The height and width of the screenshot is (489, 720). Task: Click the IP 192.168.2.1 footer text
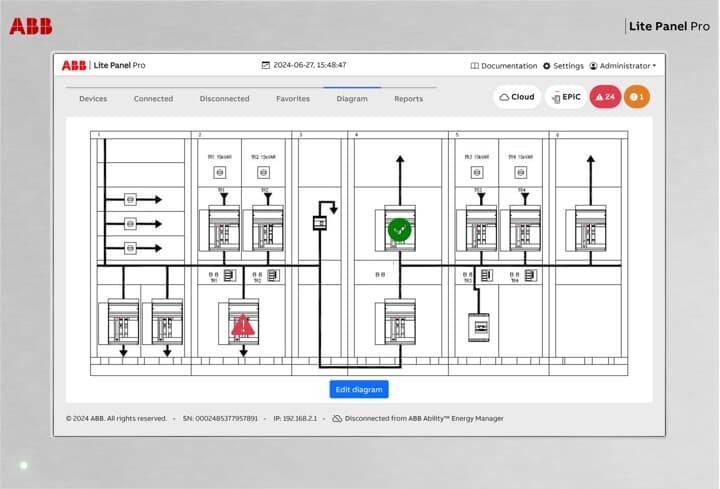coord(295,419)
